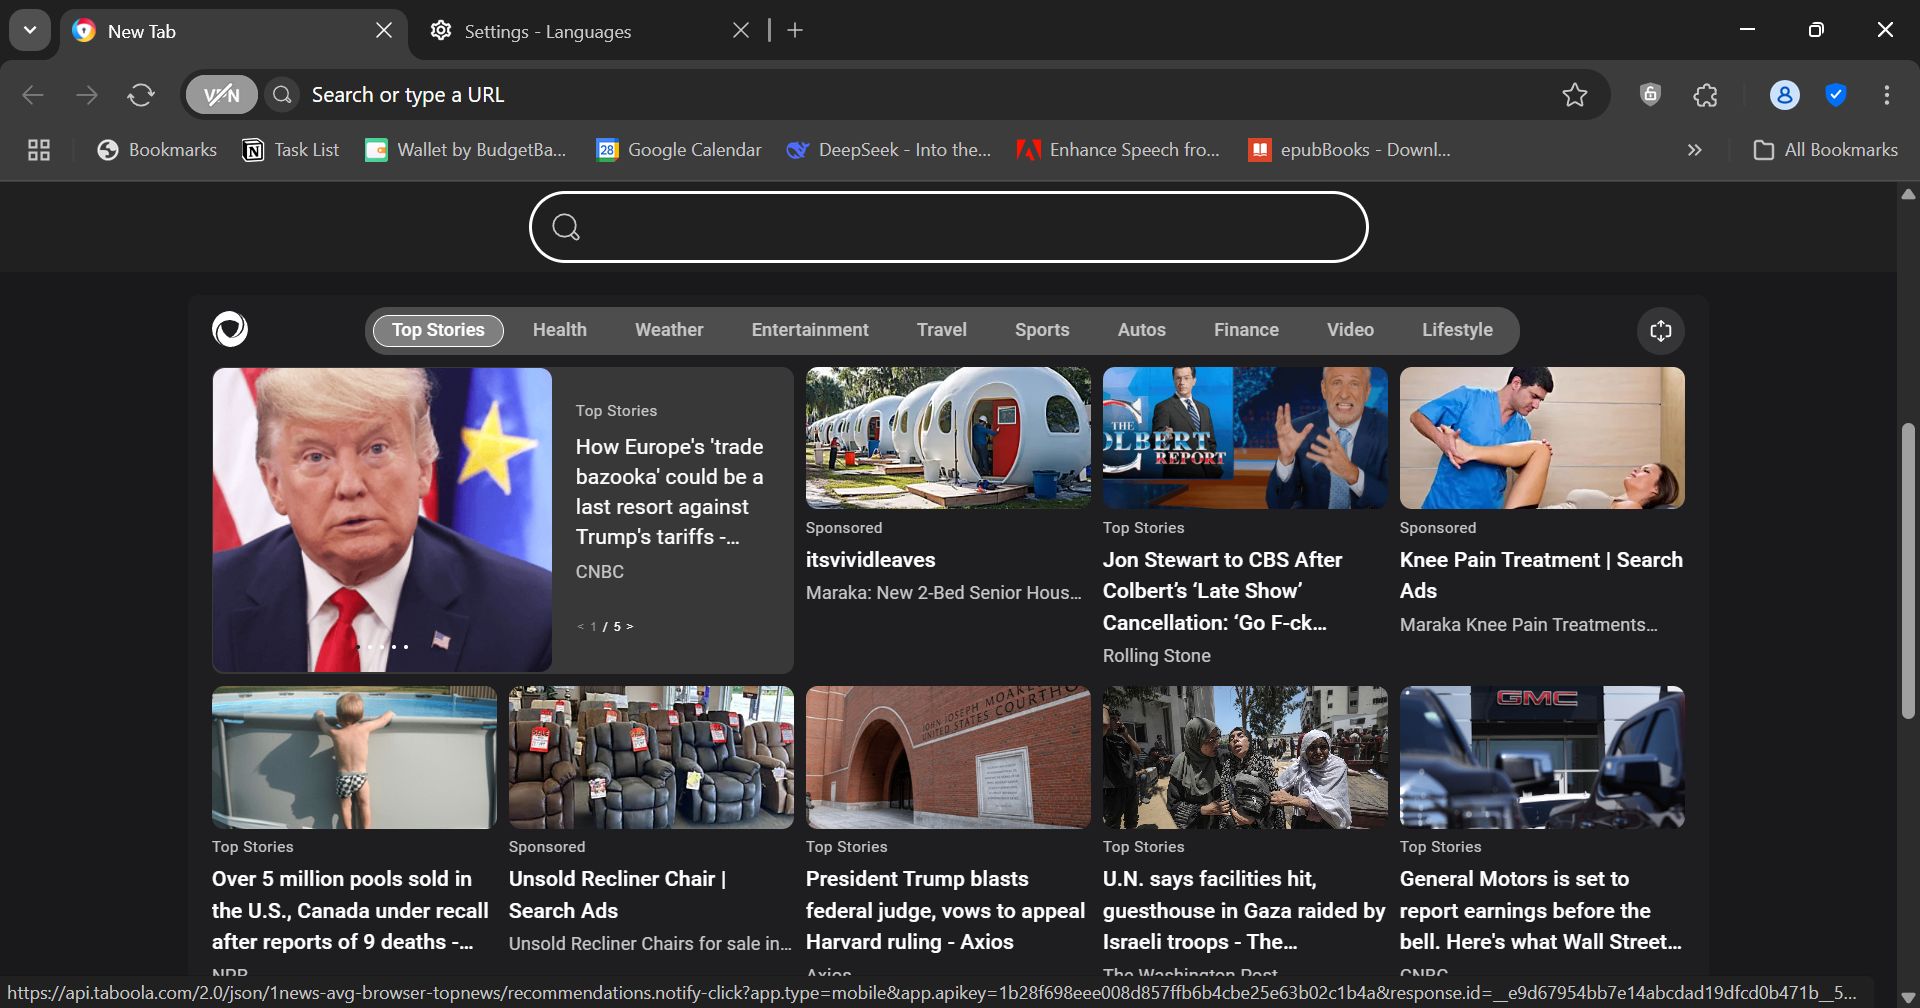Click the news feed logo icon
Viewport: 1920px width, 1008px height.
click(230, 330)
